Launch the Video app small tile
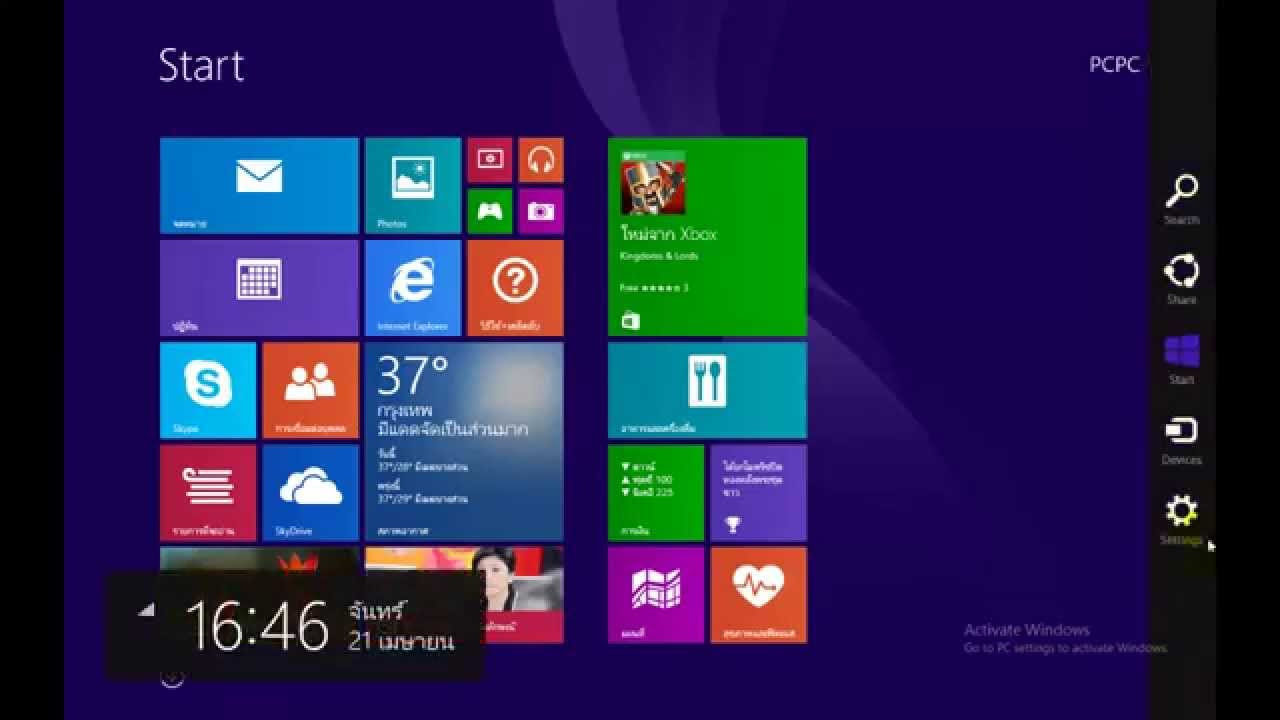Image resolution: width=1280 pixels, height=720 pixels. [490, 160]
